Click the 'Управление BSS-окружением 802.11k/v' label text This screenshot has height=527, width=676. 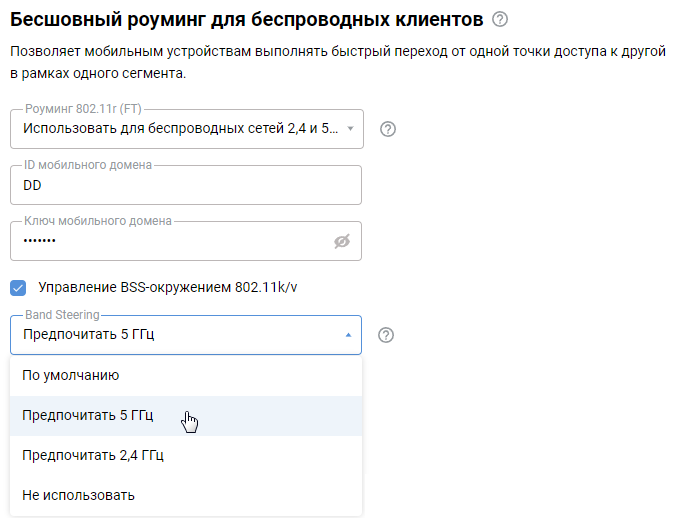pos(167,287)
